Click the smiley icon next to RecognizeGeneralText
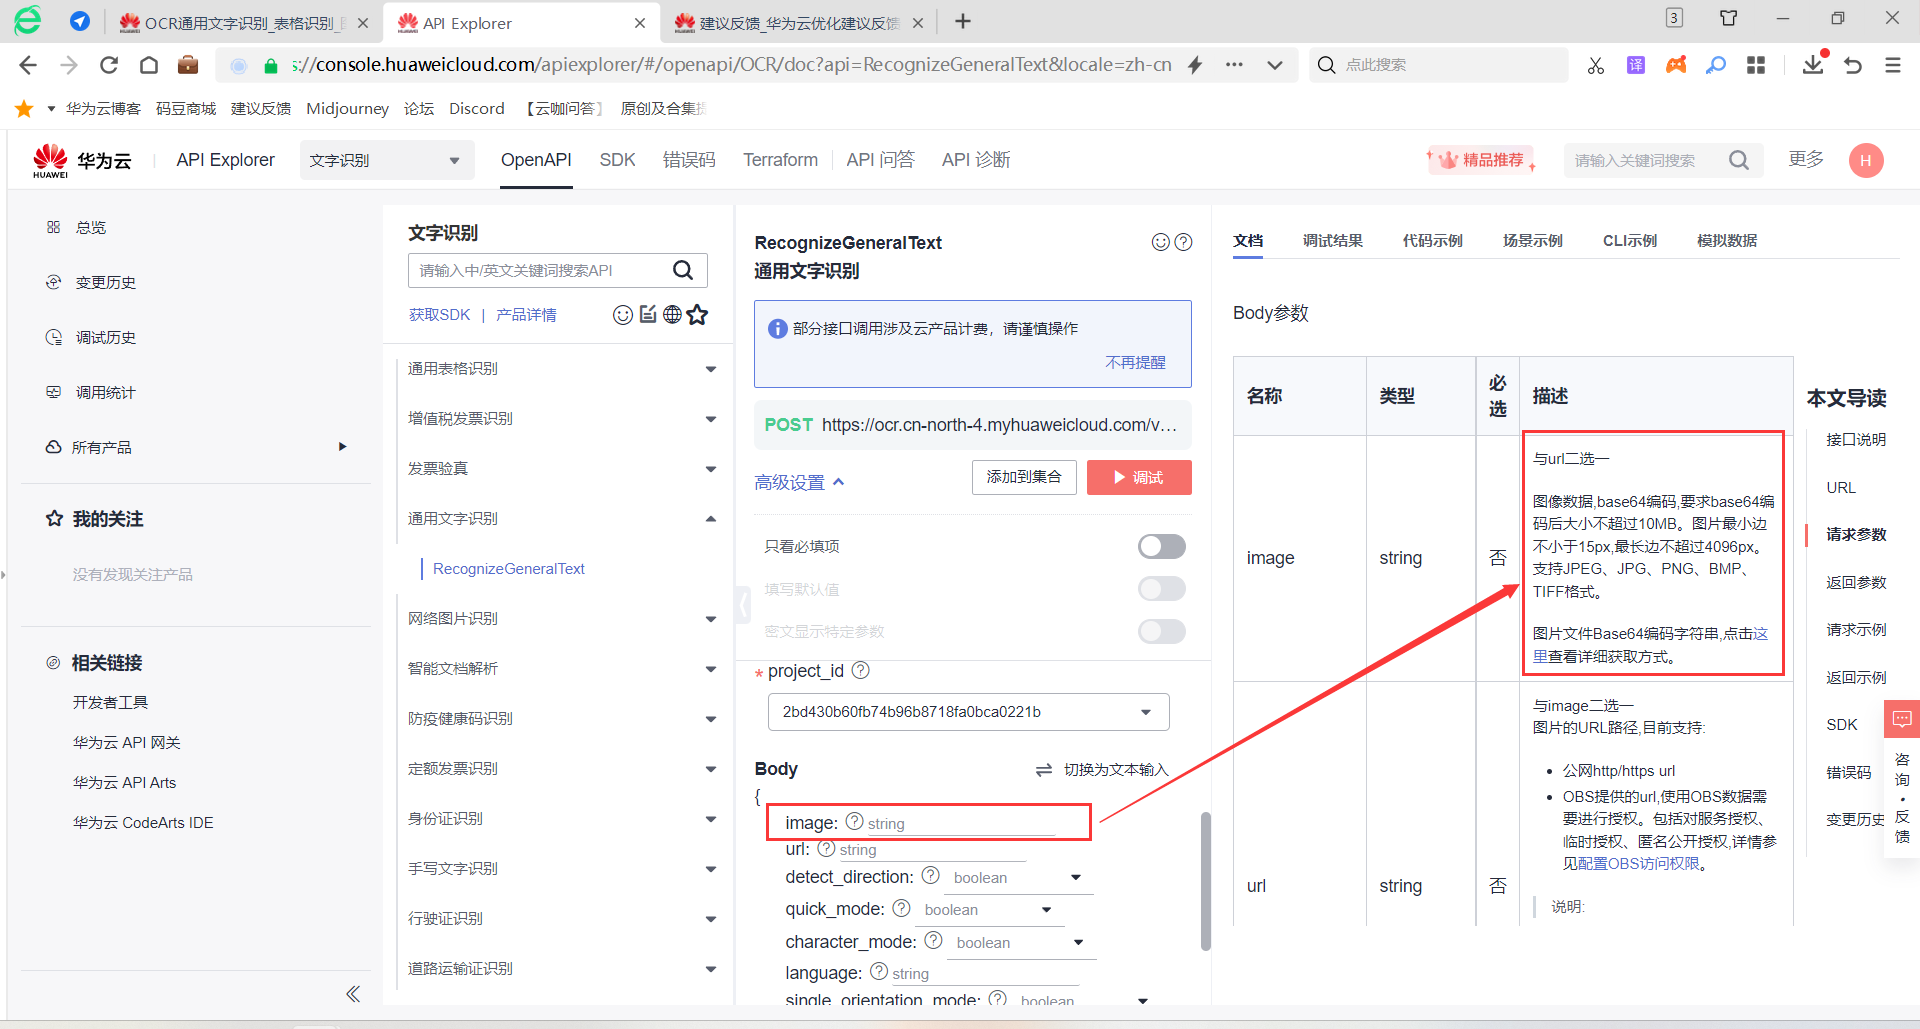Image resolution: width=1920 pixels, height=1029 pixels. pyautogui.click(x=1161, y=242)
